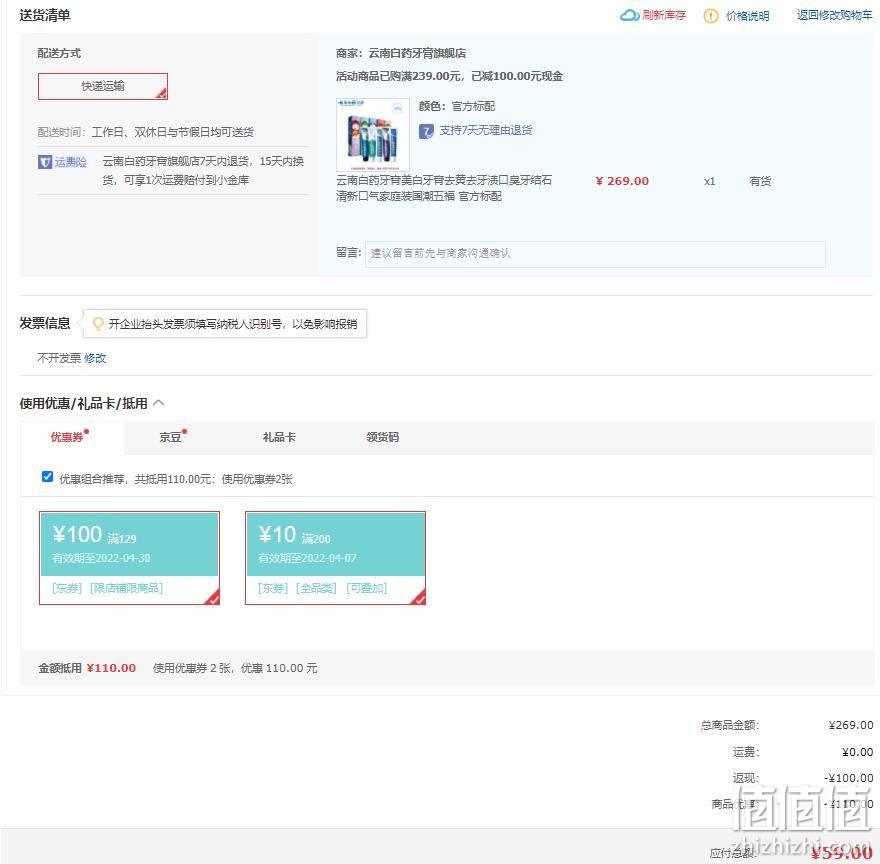Toggle the ¥10 满200 coupon
Screen dimensions: 880x864
point(336,557)
